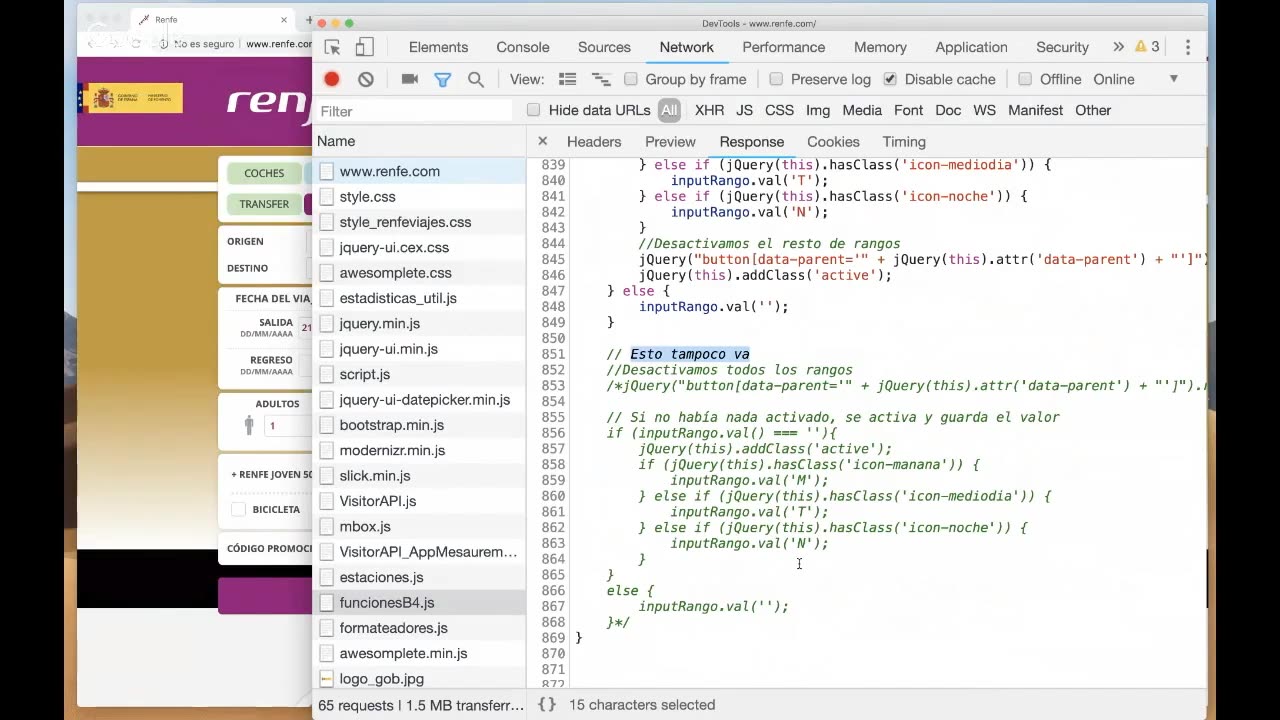Toggle the waterfall overview view icon
1280x720 pixels.
(x=601, y=79)
